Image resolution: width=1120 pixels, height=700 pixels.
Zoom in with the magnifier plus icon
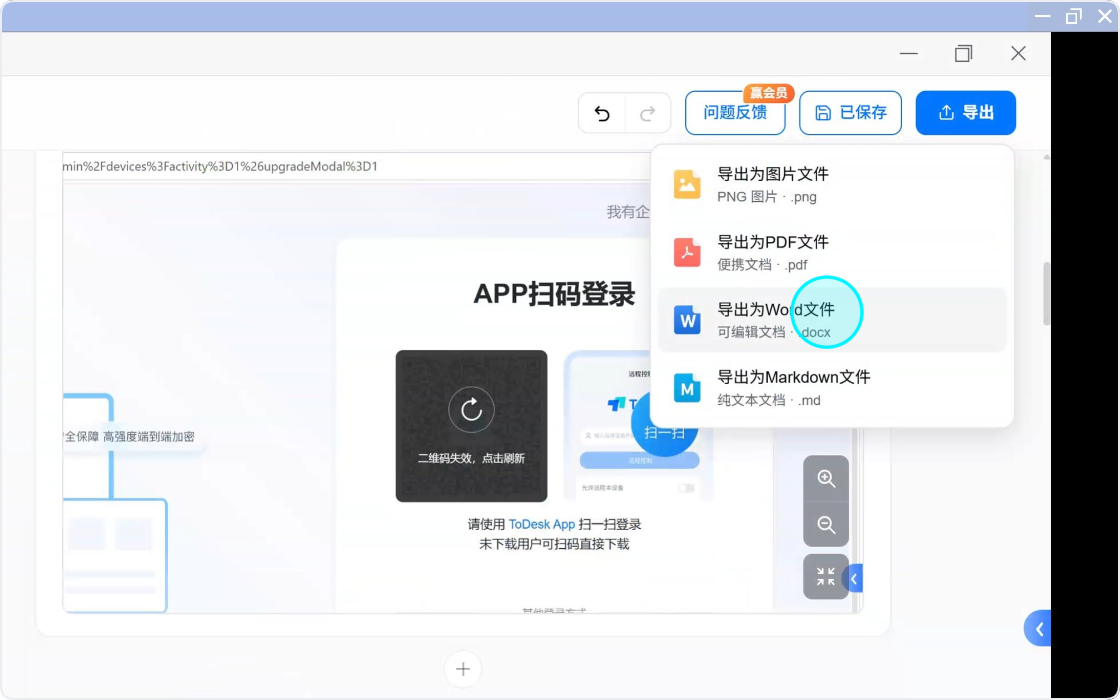point(826,479)
